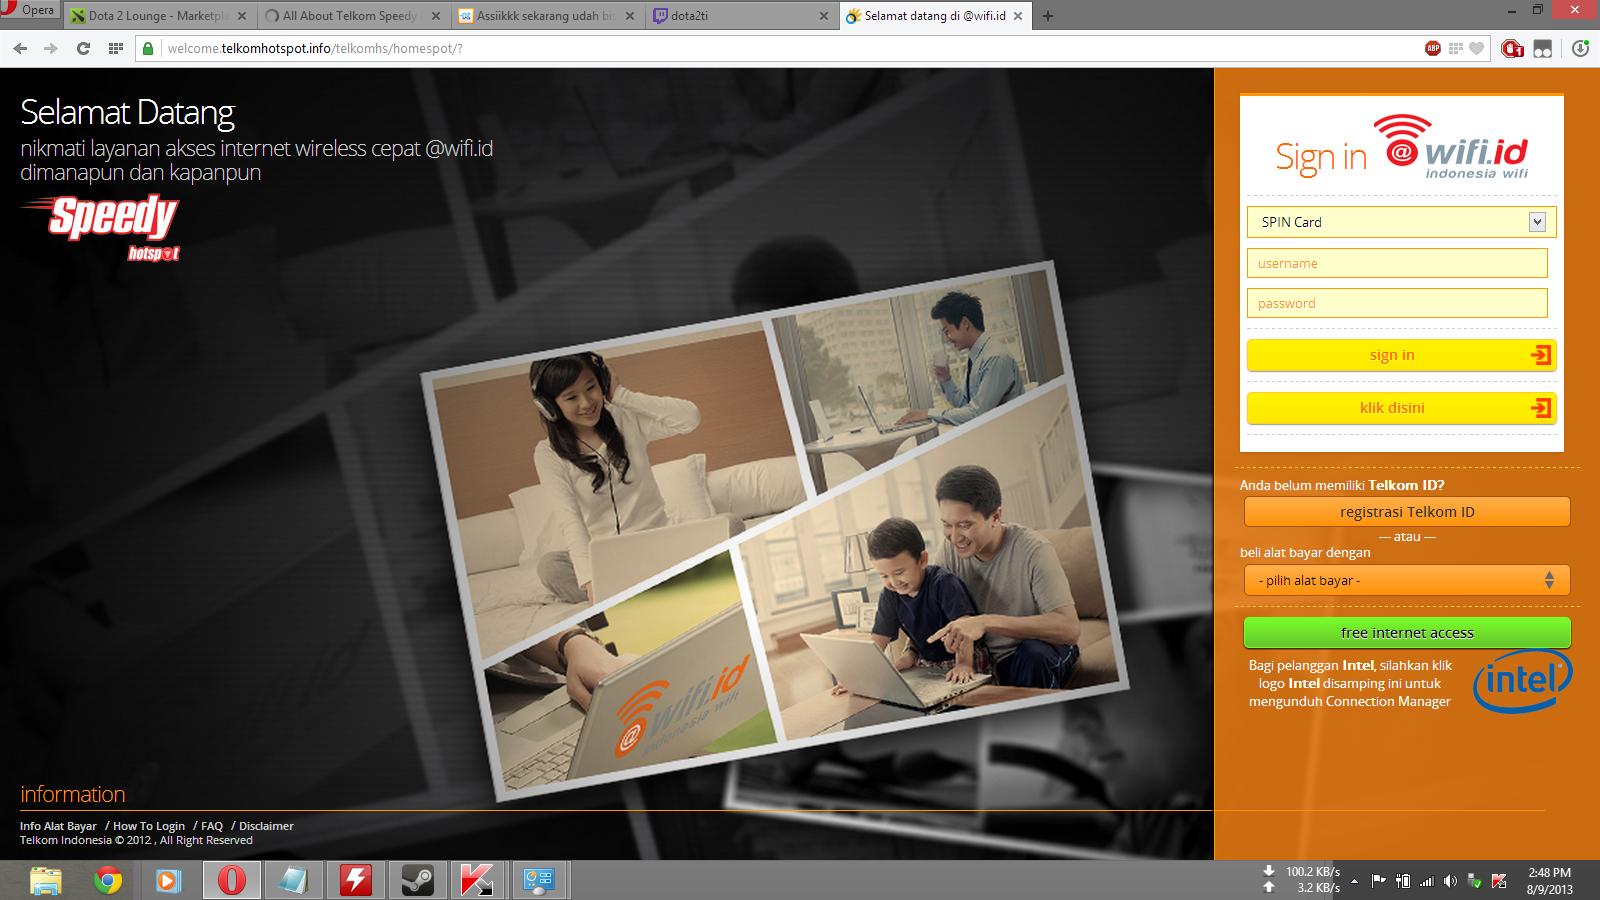The width and height of the screenshot is (1600, 900).
Task: Click the grey Speed Dial add icon in address bar
Action: point(1455,48)
